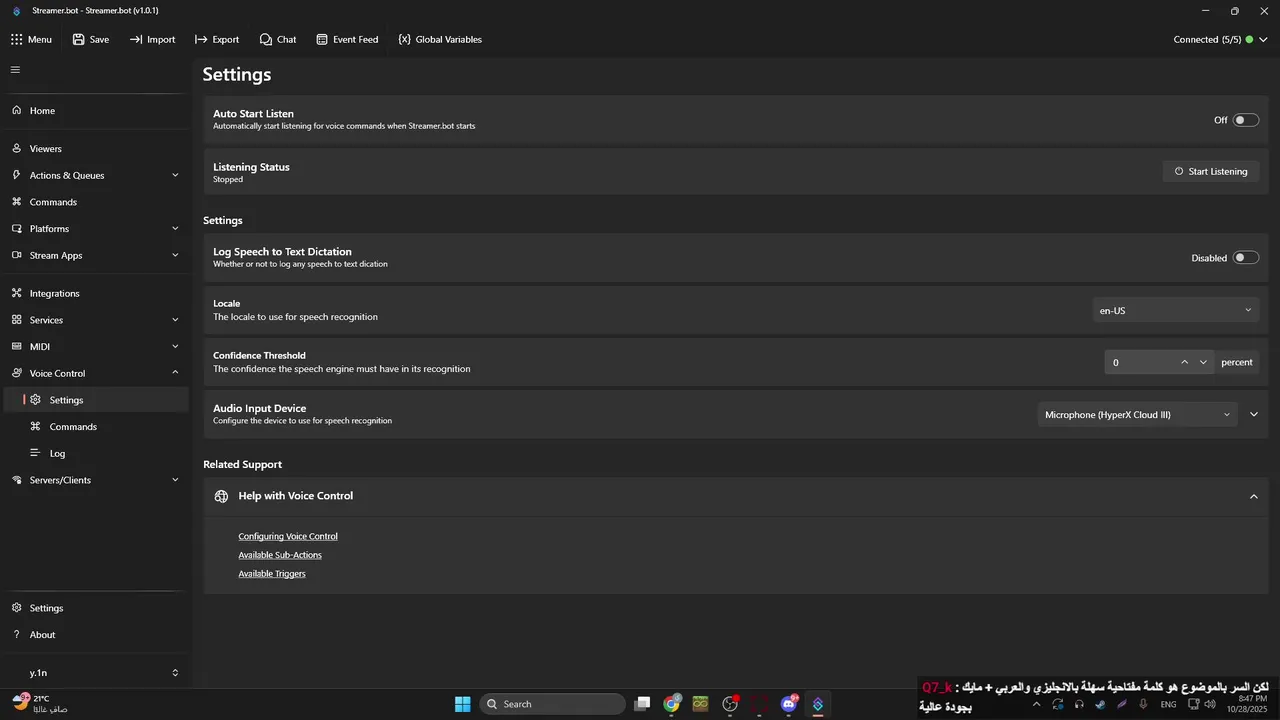Collapse the Voice Control sidebar section

point(94,373)
